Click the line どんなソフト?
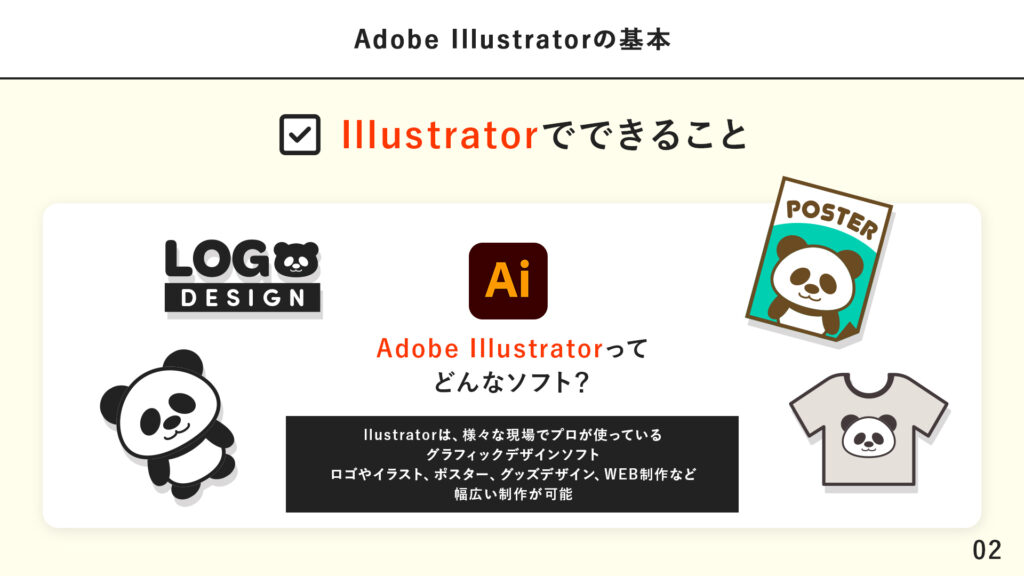 [512, 382]
